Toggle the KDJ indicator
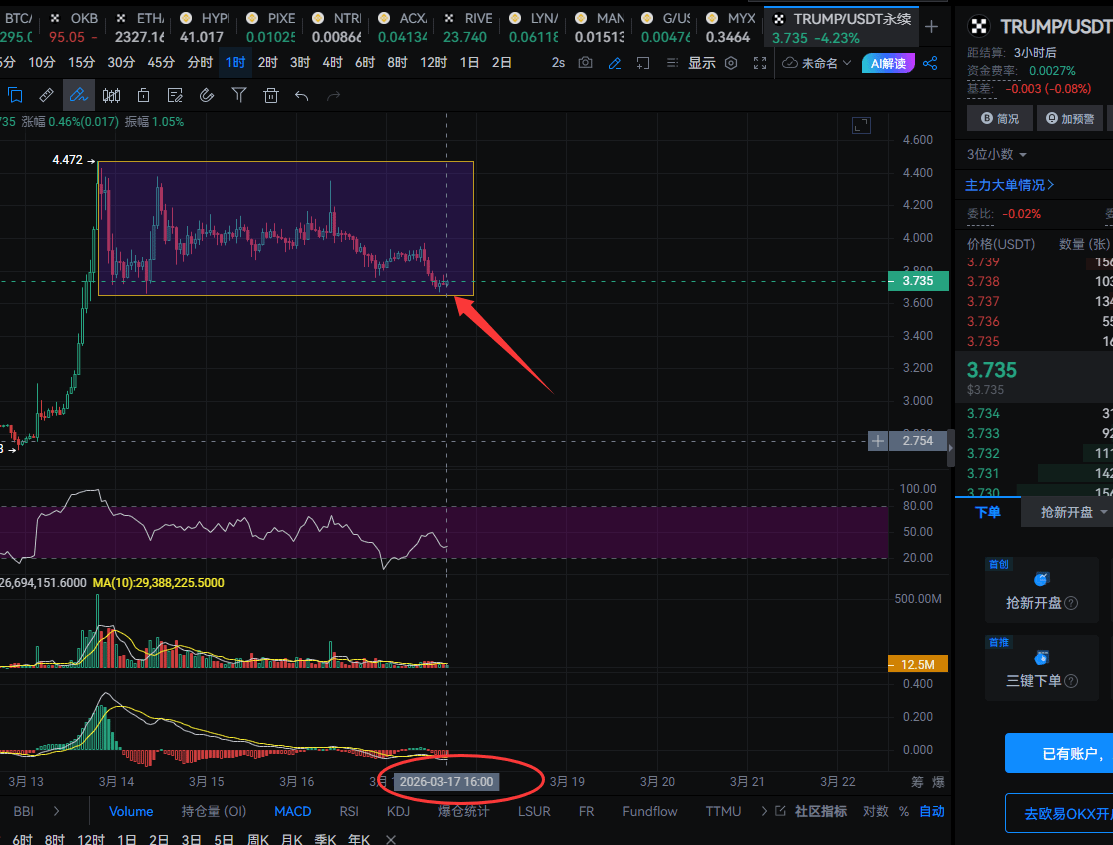The height and width of the screenshot is (845, 1113). click(x=398, y=811)
